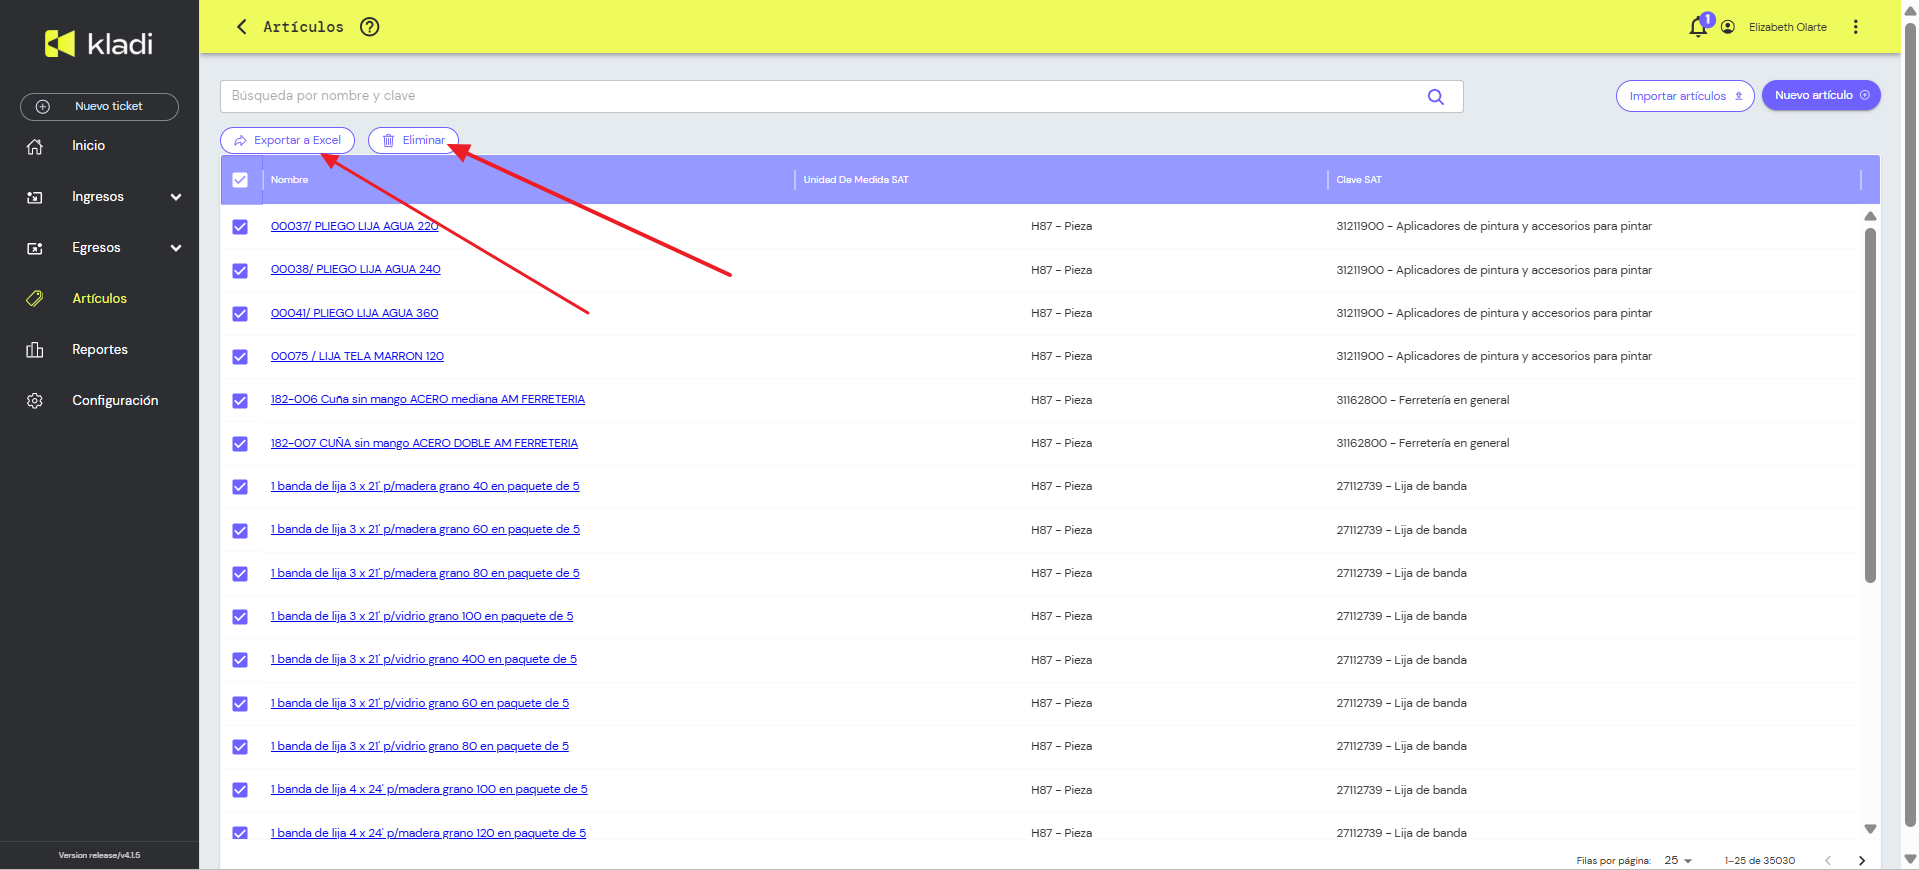The width and height of the screenshot is (1919, 870).
Task: Click the Egresos sidebar icon
Action: tap(35, 248)
